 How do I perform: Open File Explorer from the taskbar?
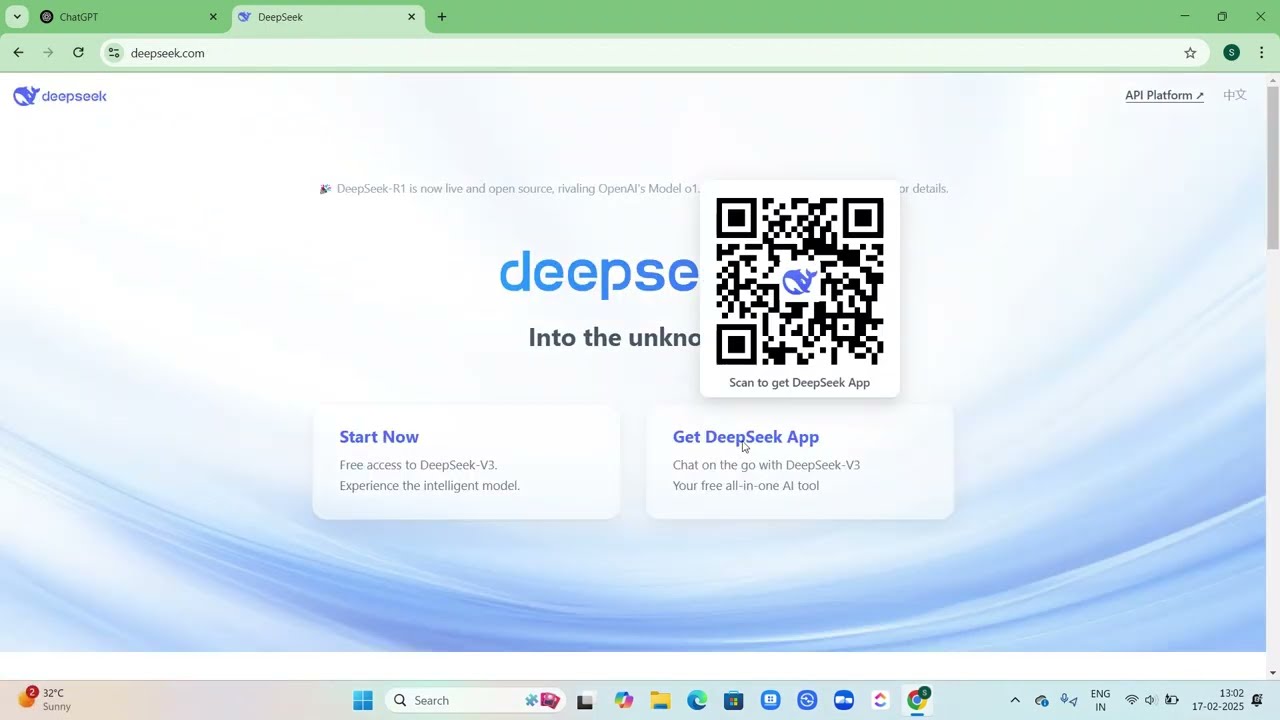click(660, 700)
